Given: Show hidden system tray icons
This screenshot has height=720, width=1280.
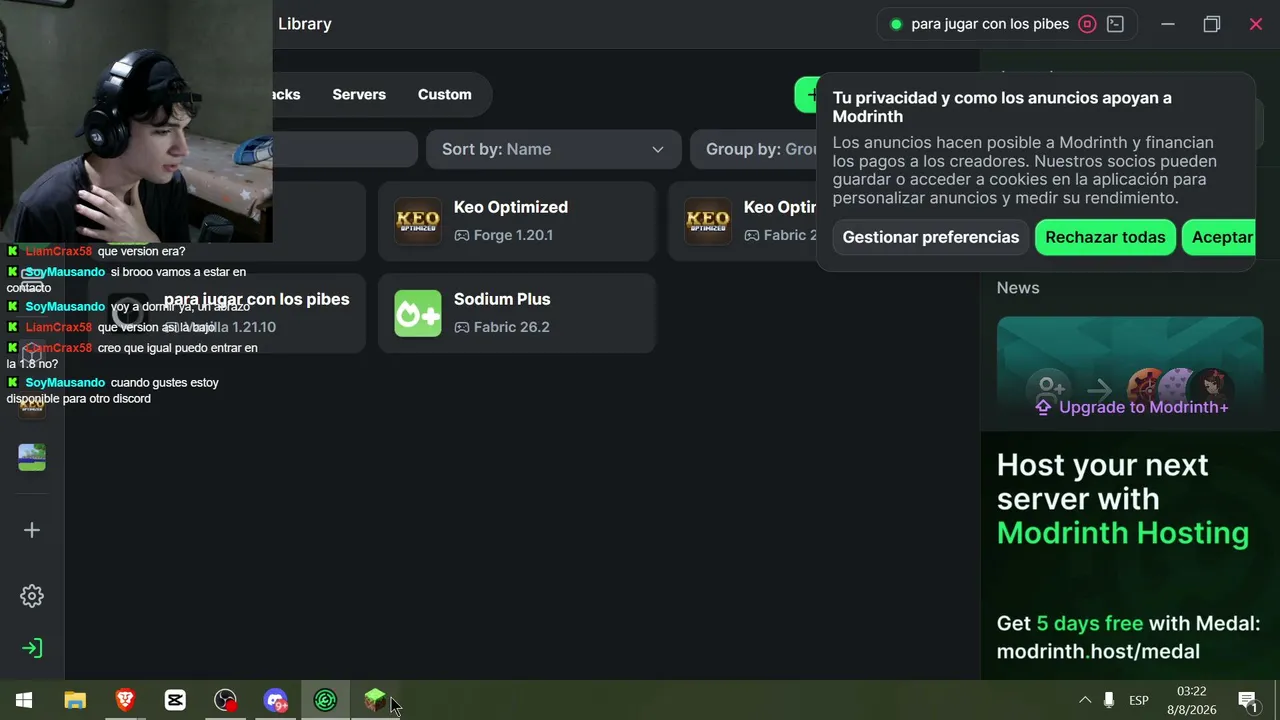Looking at the screenshot, I should pos(1085,700).
